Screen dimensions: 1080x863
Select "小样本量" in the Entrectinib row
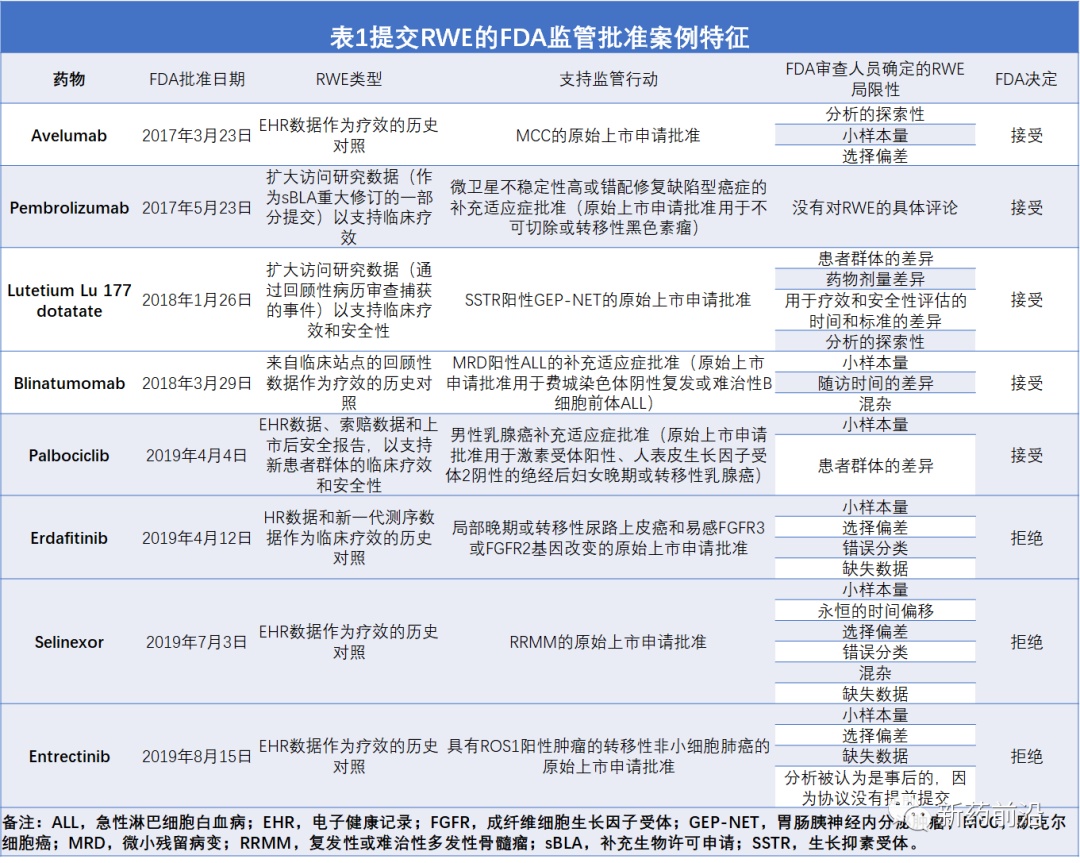[x=875, y=715]
